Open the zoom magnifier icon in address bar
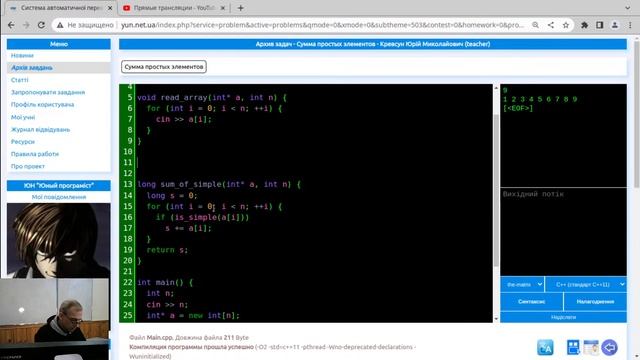 click(x=535, y=25)
